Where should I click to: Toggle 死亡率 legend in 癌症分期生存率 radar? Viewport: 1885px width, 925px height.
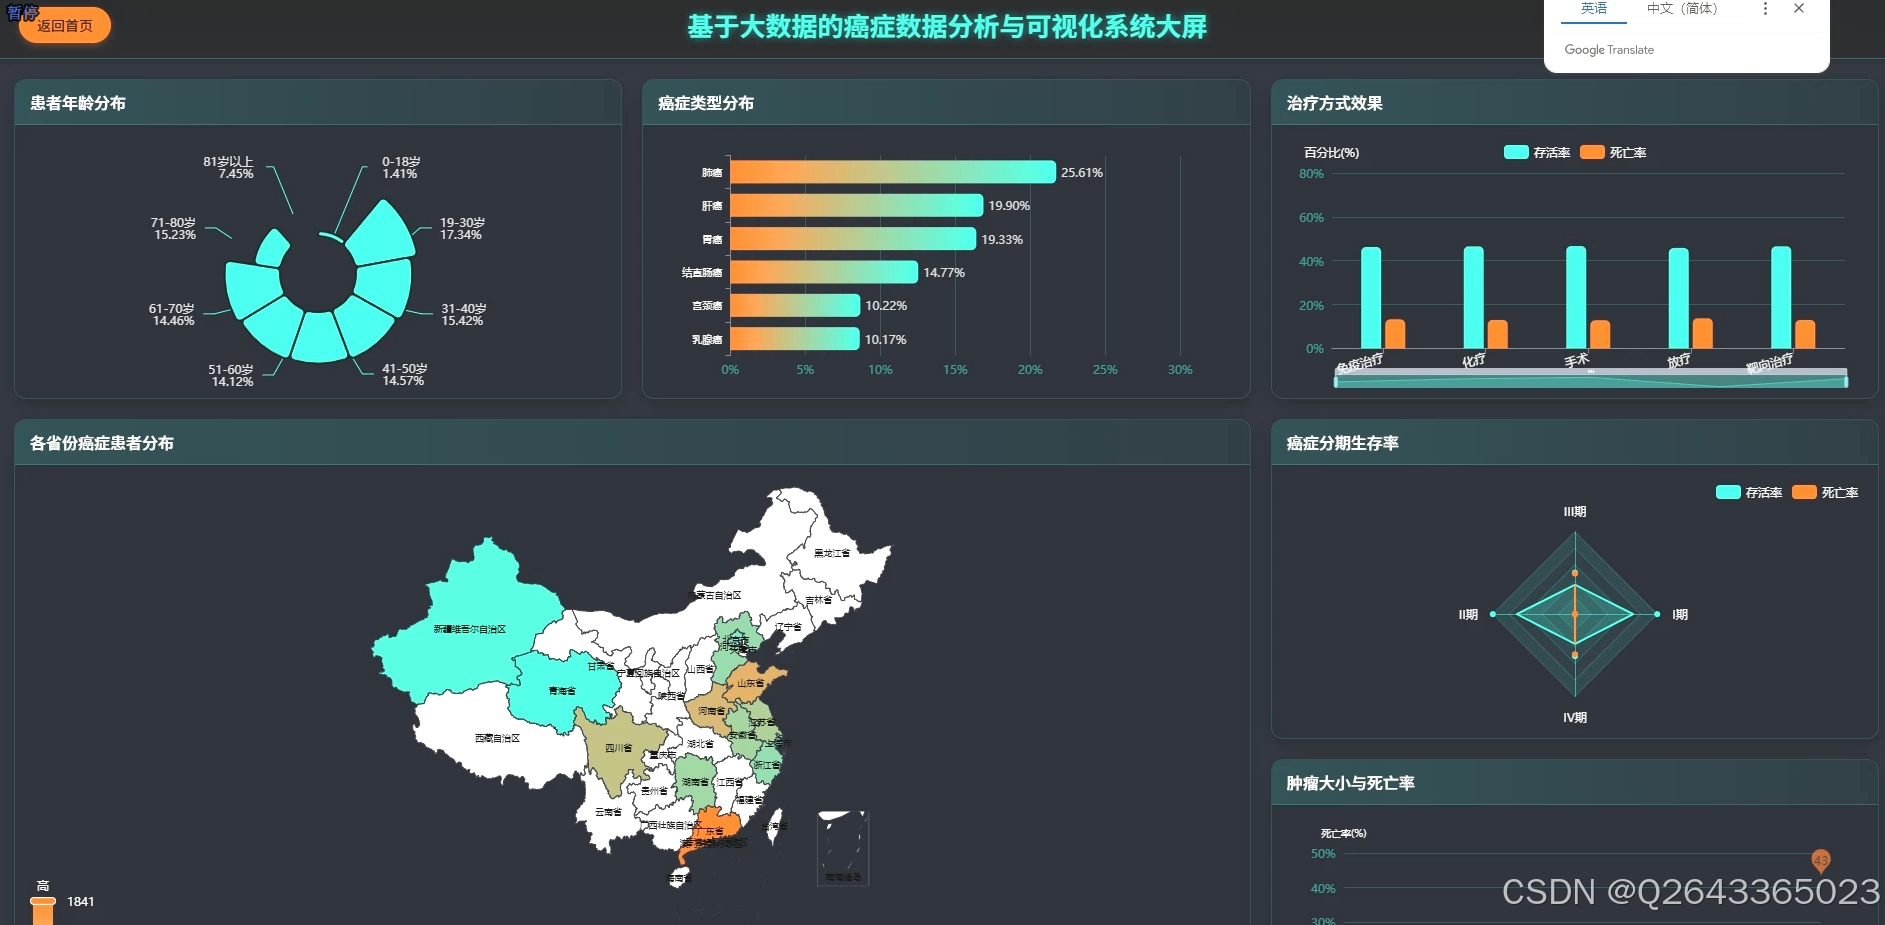[1825, 492]
